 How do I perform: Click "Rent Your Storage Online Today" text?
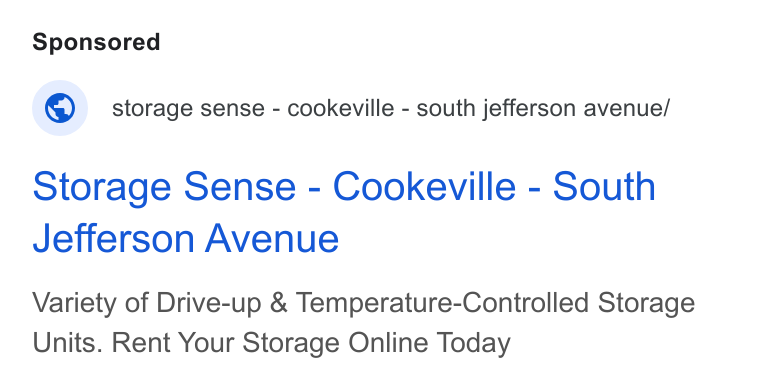point(311,343)
